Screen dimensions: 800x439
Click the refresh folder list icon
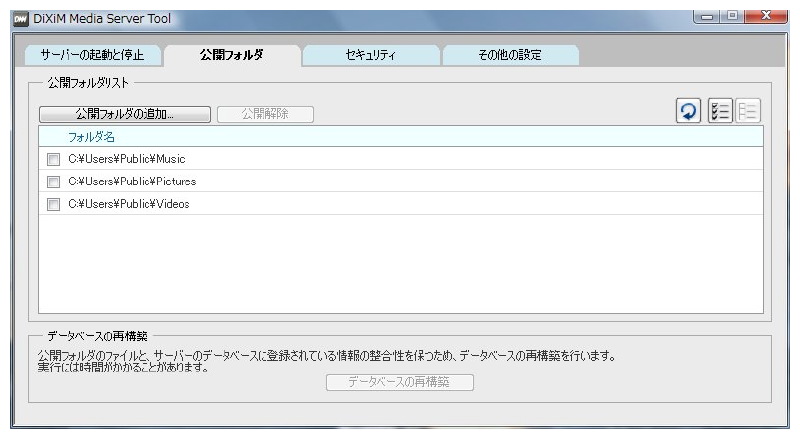click(x=688, y=111)
